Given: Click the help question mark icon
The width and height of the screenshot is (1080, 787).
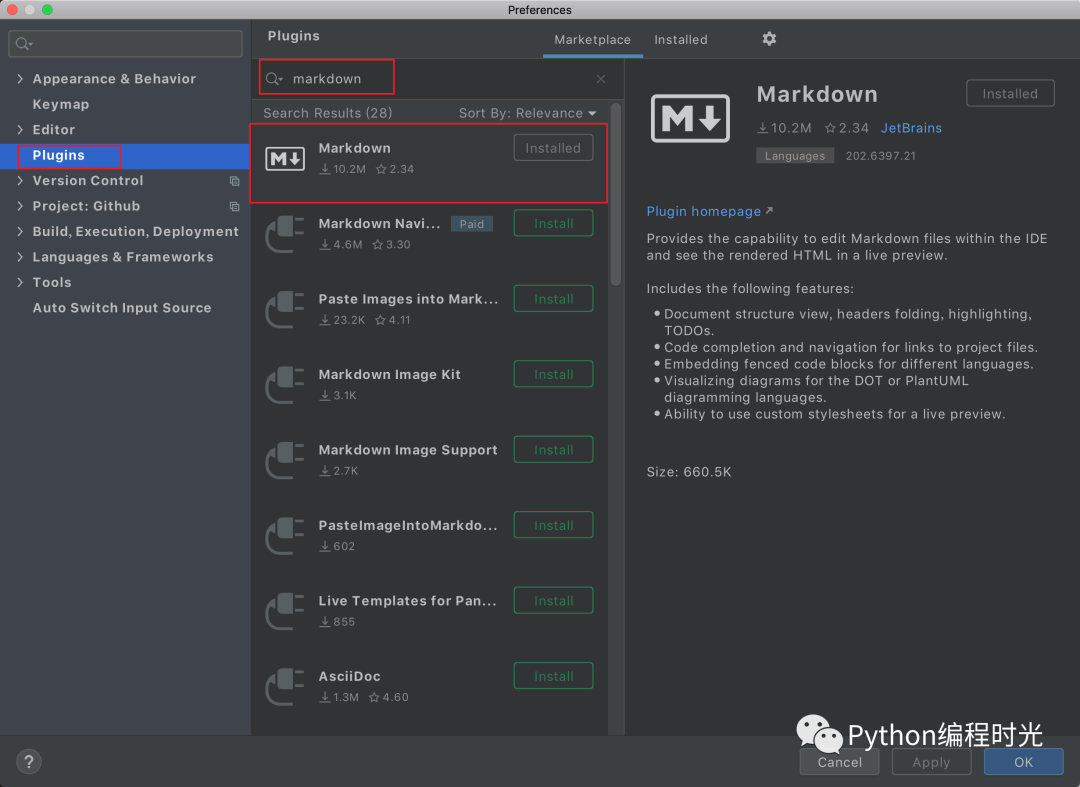Looking at the screenshot, I should [28, 761].
